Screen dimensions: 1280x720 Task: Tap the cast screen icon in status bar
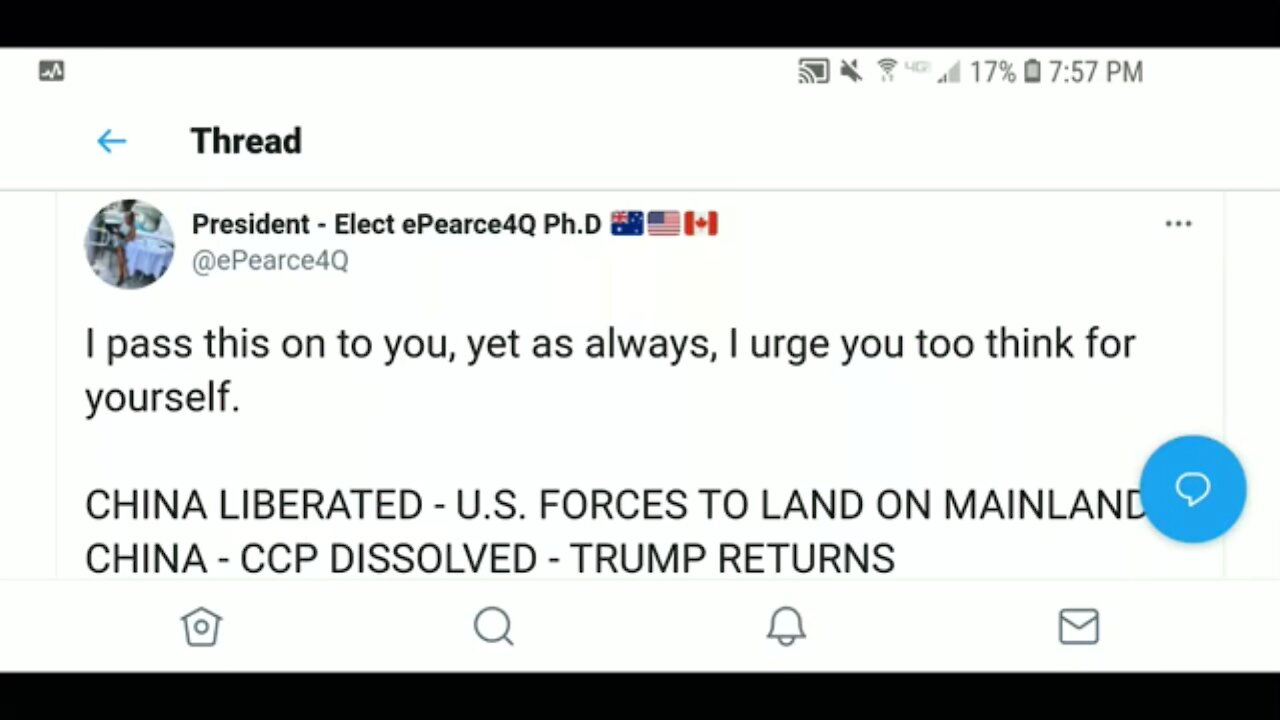pyautogui.click(x=813, y=72)
